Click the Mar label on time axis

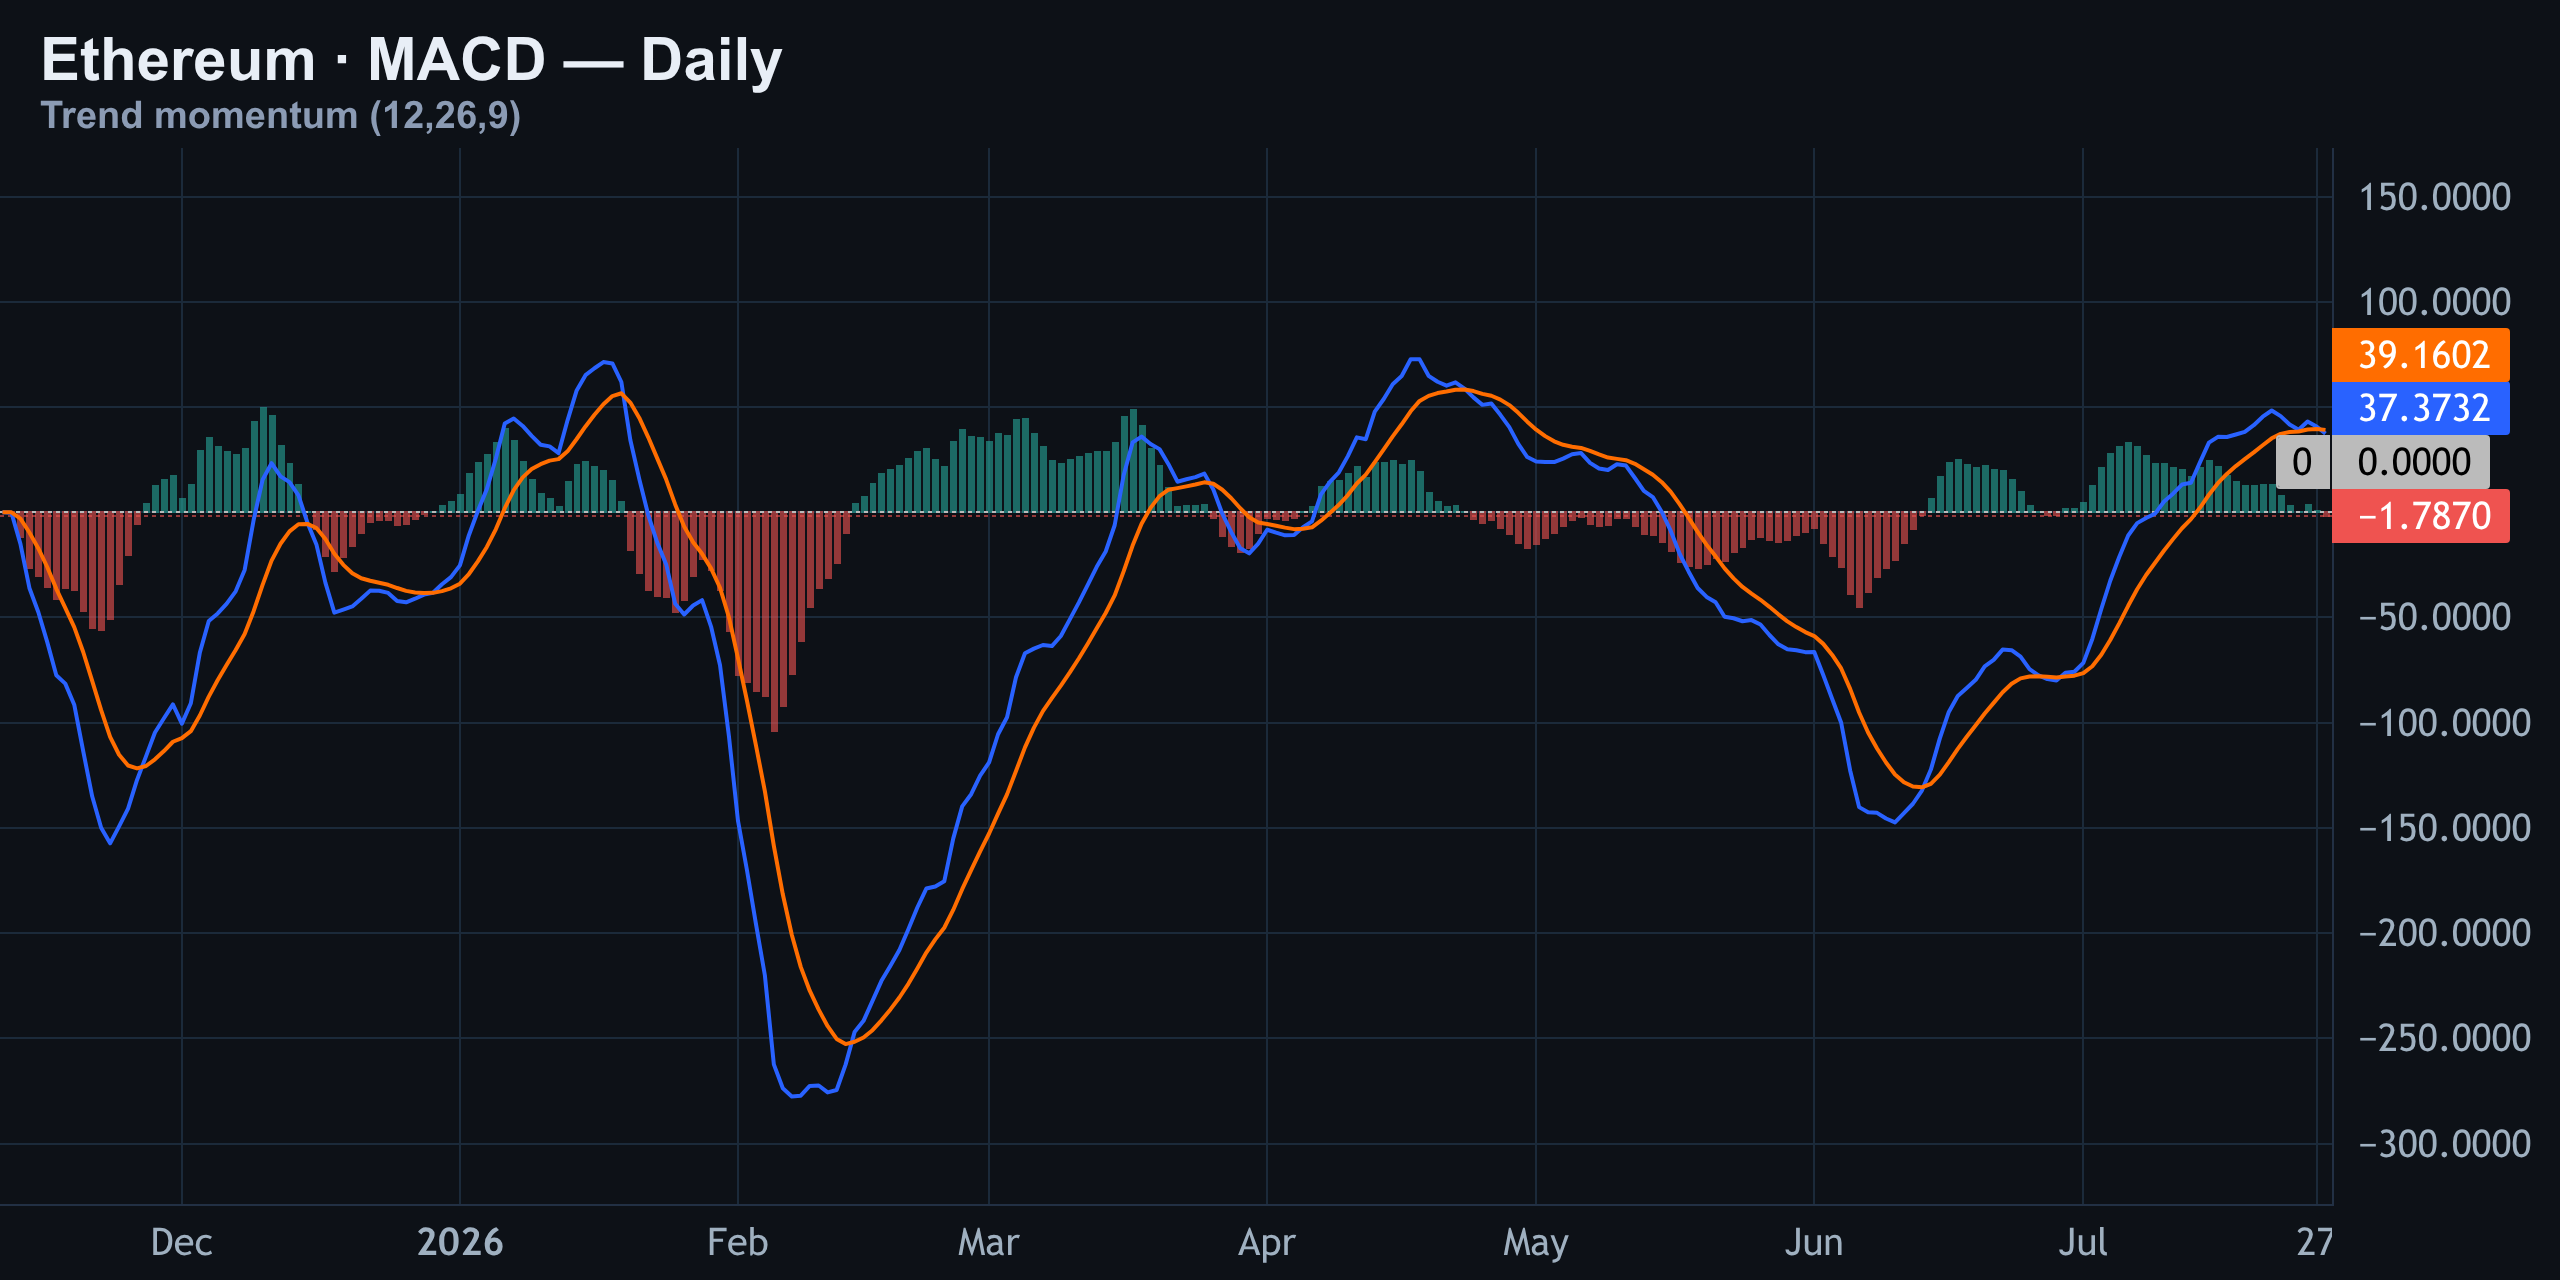pyautogui.click(x=988, y=1243)
